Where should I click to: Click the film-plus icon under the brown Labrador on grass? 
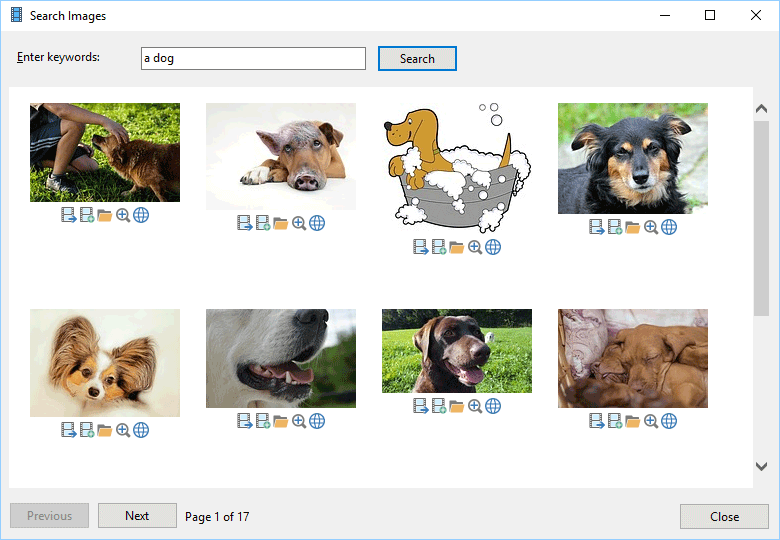point(439,406)
